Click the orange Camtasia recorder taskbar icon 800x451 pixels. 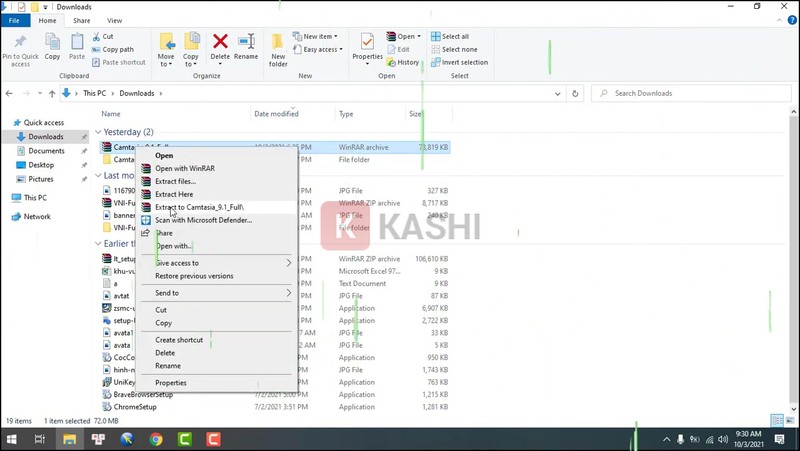pos(213,439)
